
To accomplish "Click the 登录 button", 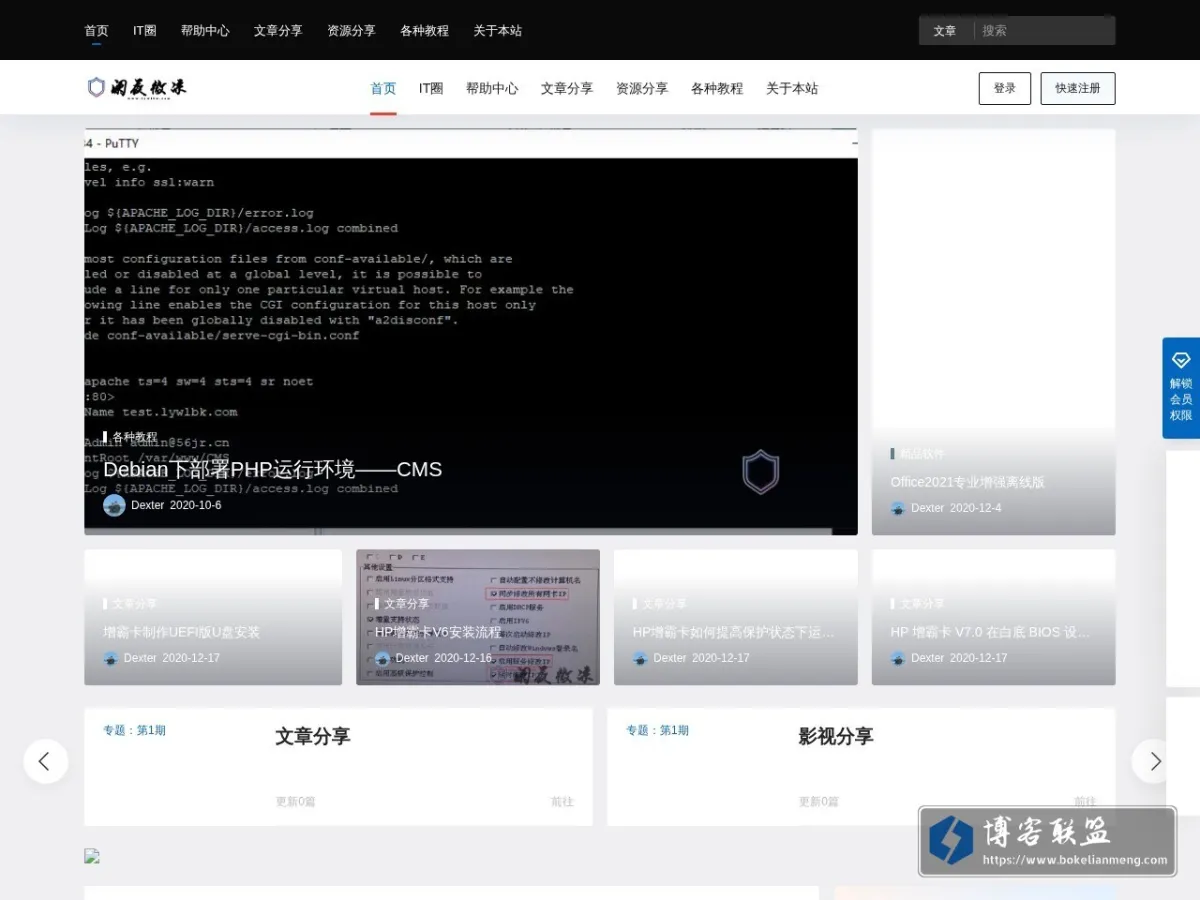I will (1005, 88).
